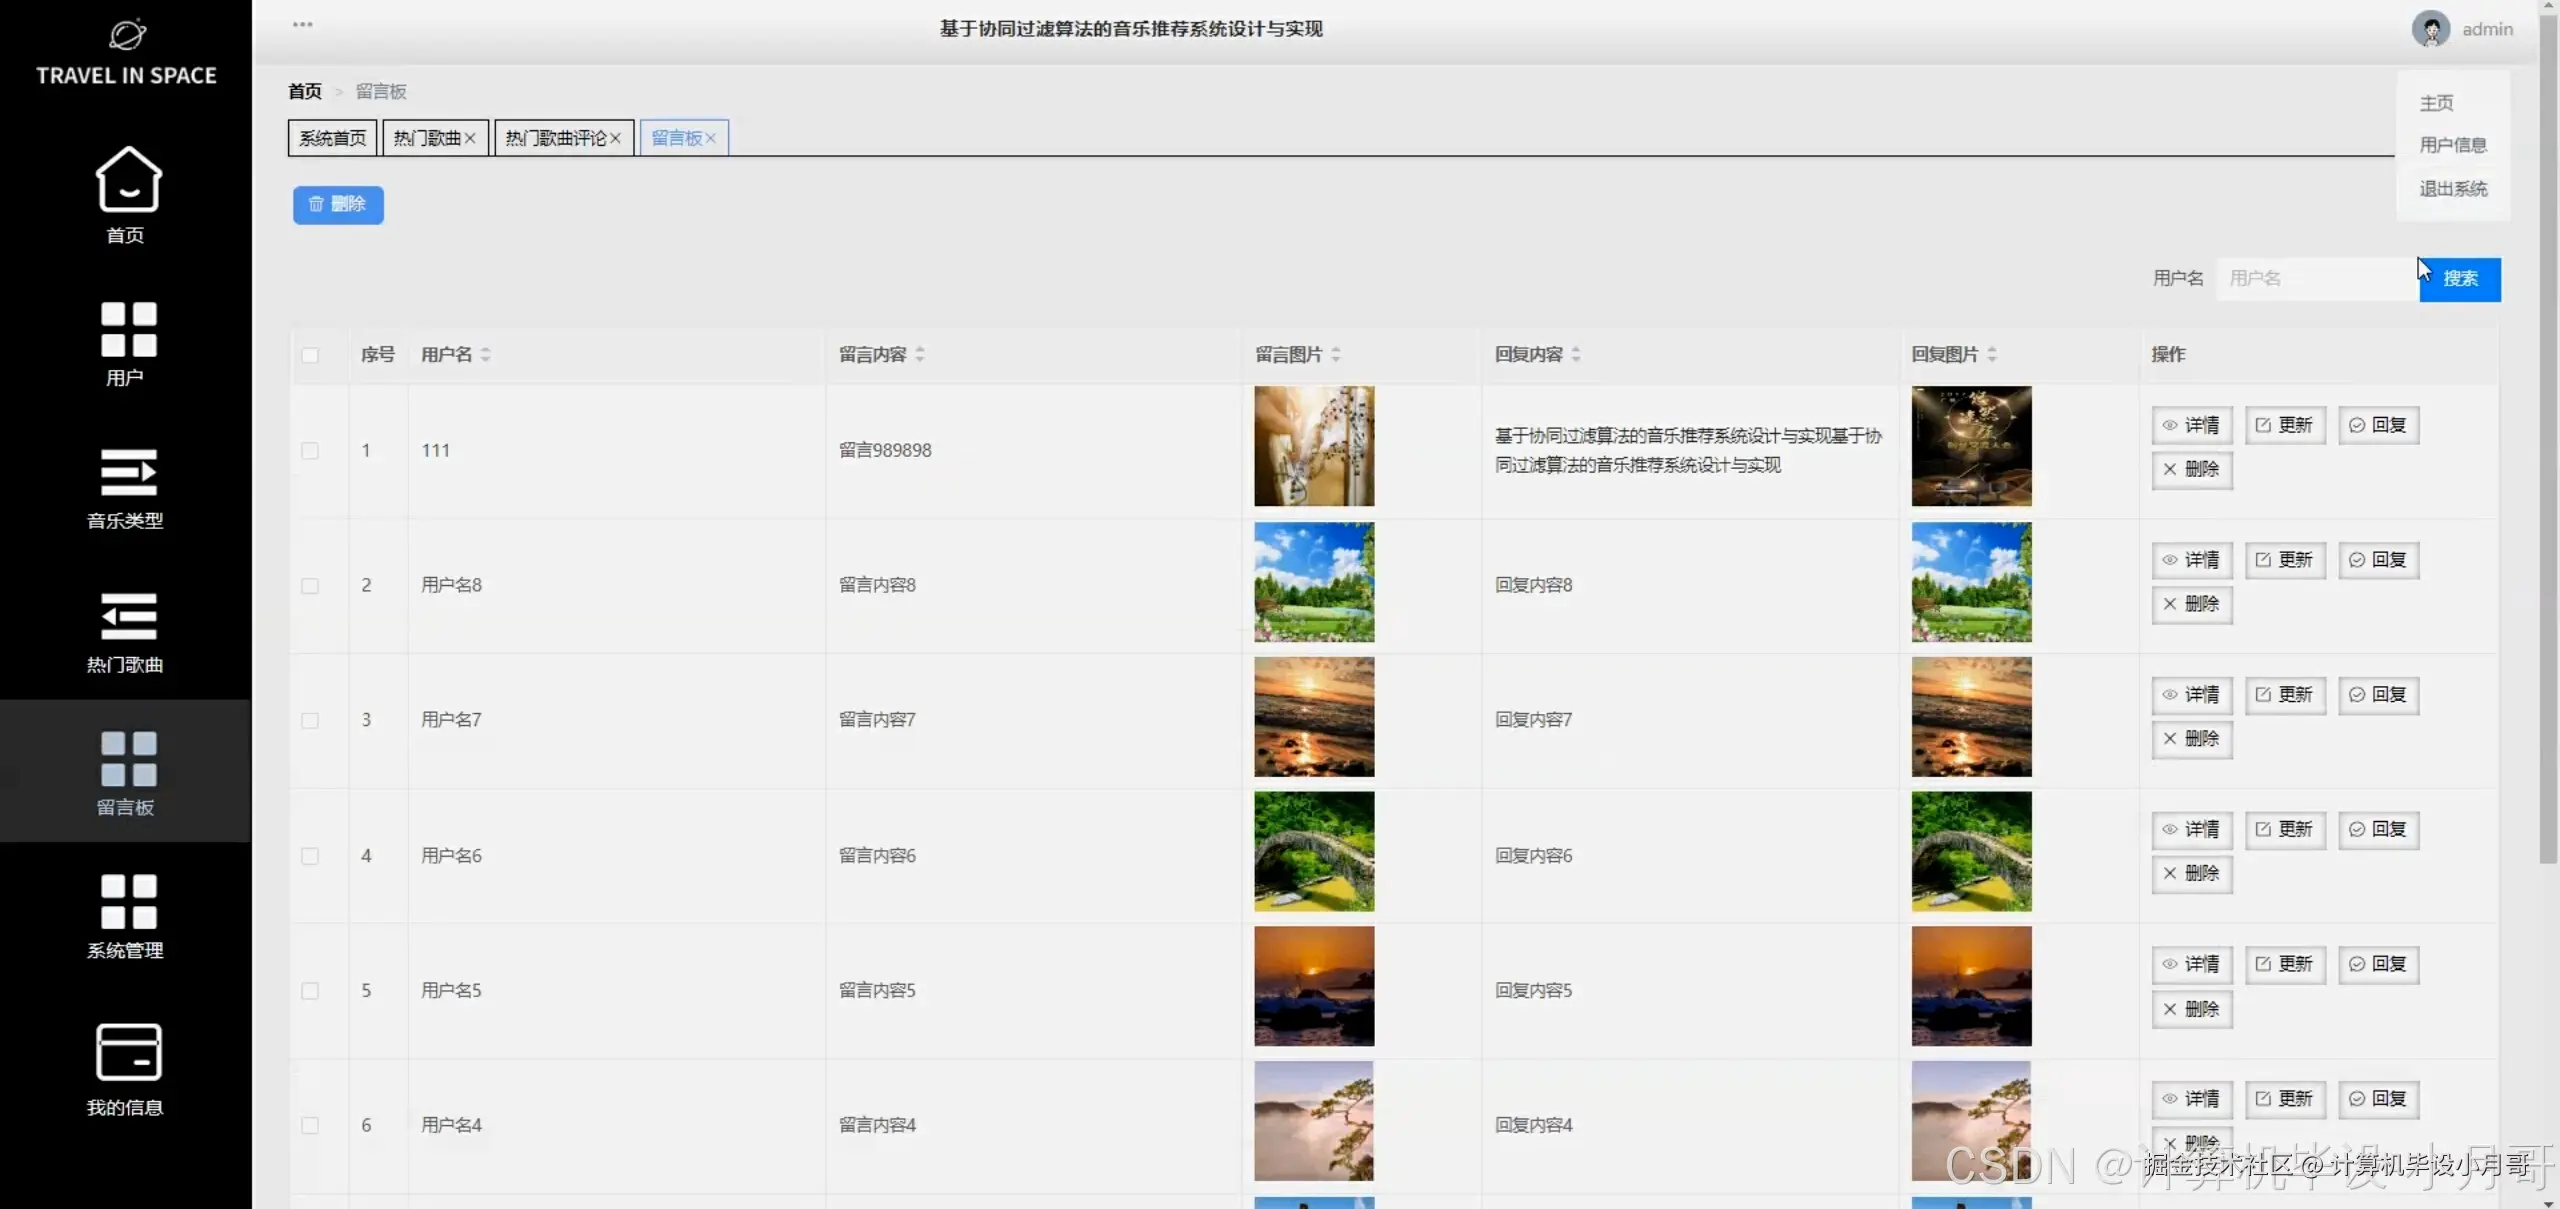The width and height of the screenshot is (2560, 1209).
Task: Toggle the select-all checkbox in table header
Action: (x=310, y=355)
